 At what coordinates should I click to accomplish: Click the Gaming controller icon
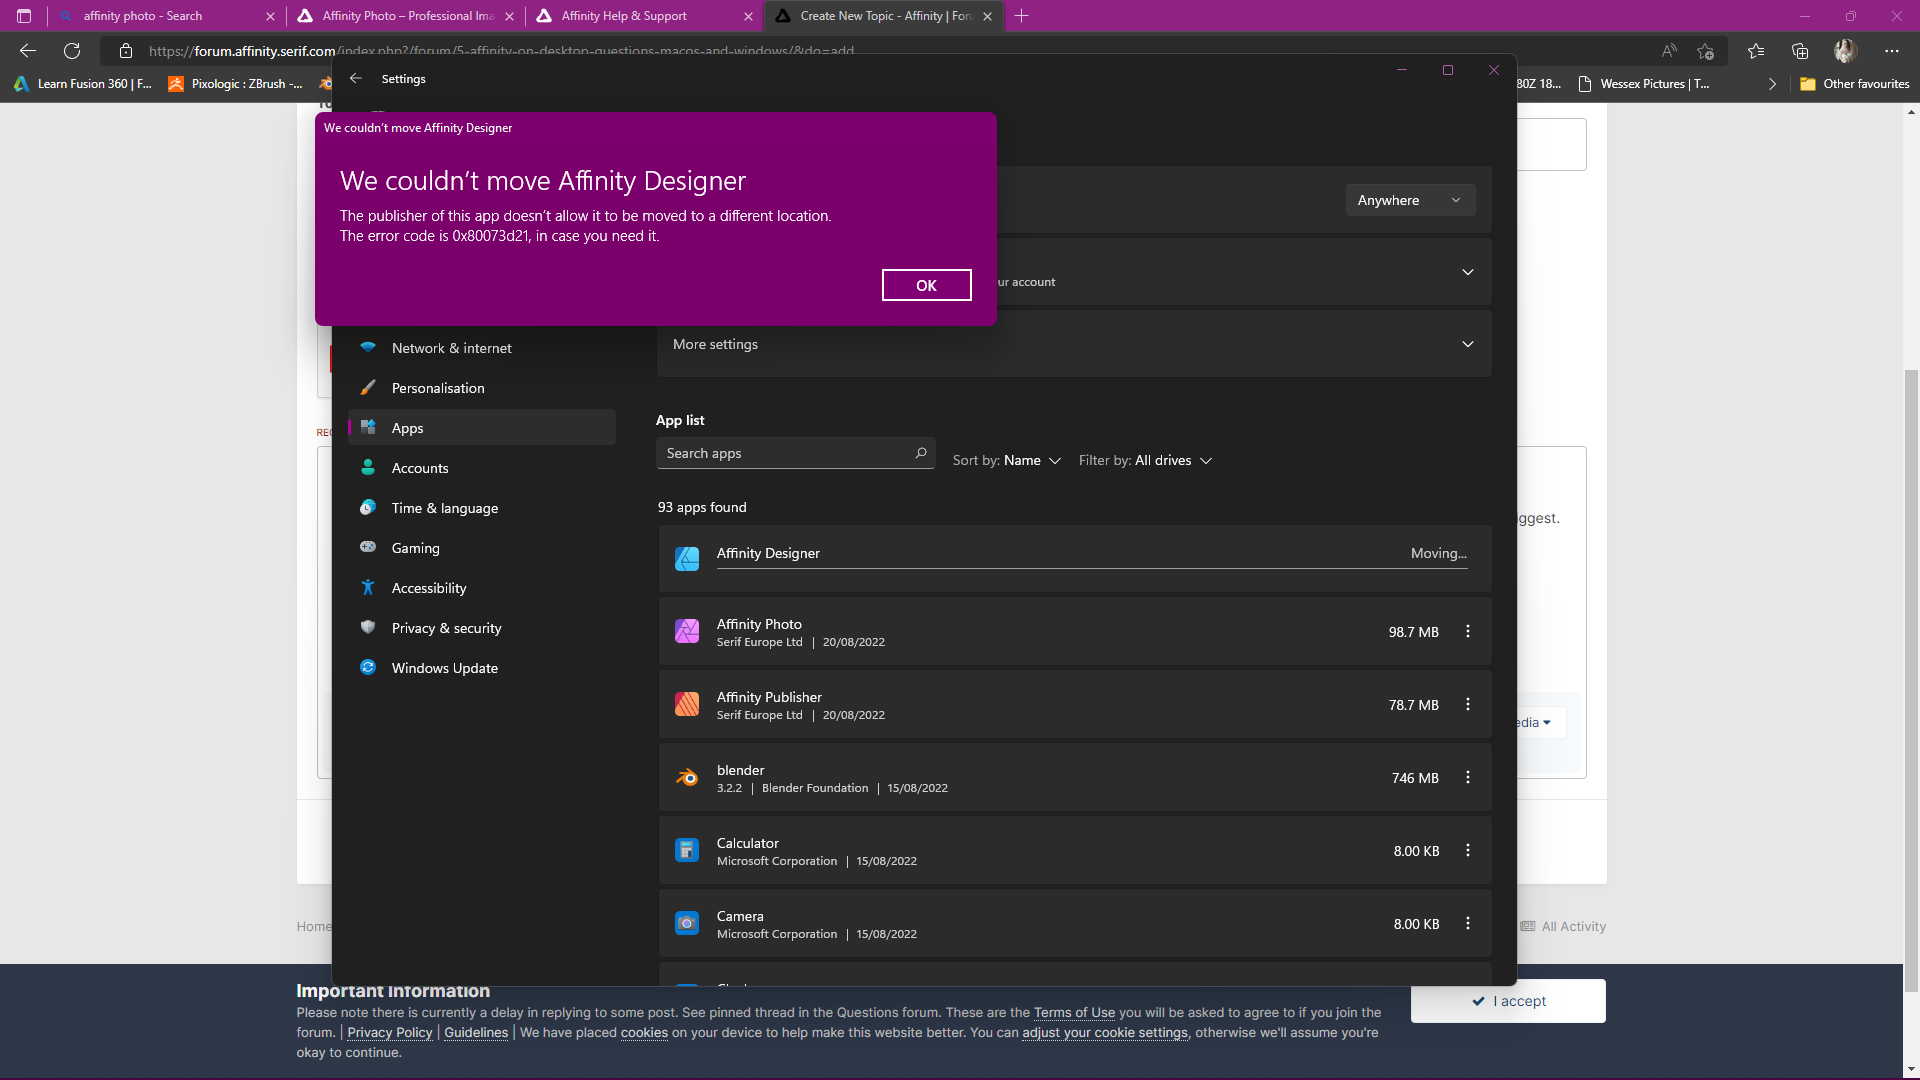368,547
